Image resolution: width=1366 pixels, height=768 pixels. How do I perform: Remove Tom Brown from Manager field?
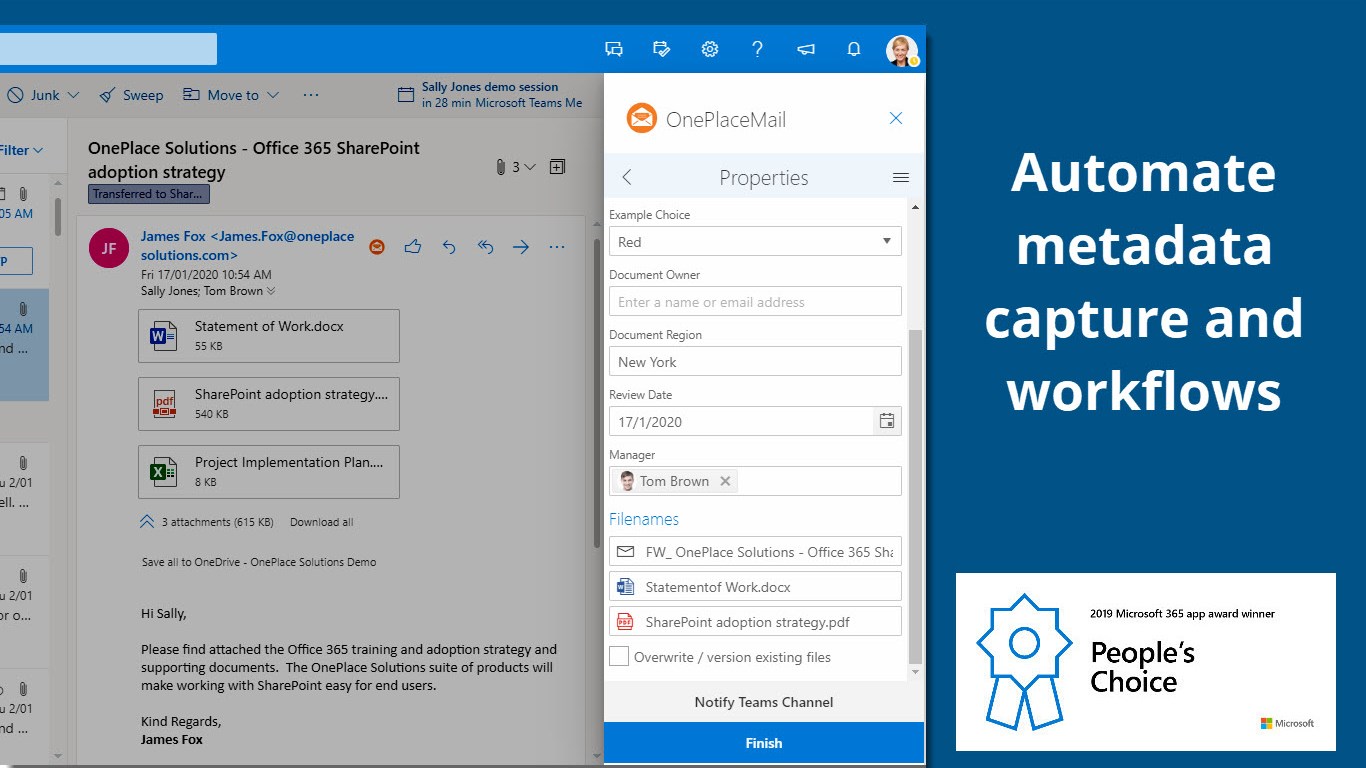(x=725, y=481)
